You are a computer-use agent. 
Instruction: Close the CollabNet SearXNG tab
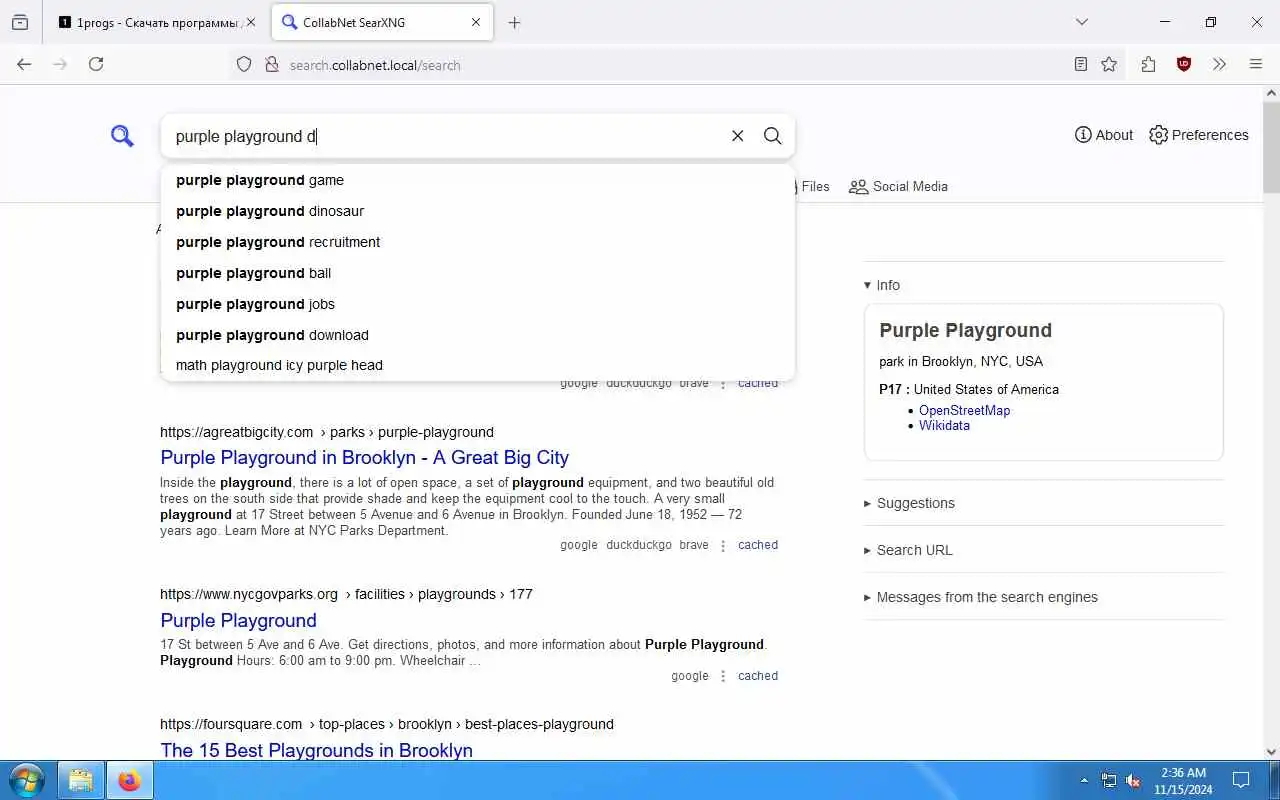click(476, 22)
